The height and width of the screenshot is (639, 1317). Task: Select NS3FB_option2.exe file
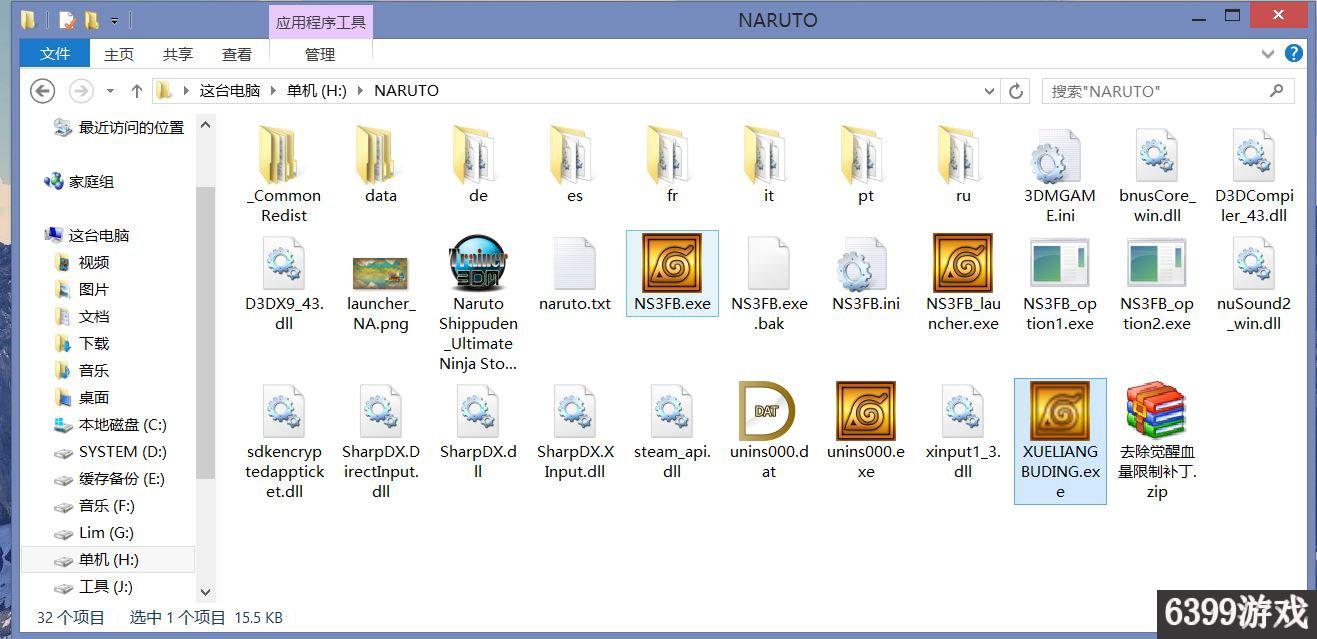(1157, 284)
